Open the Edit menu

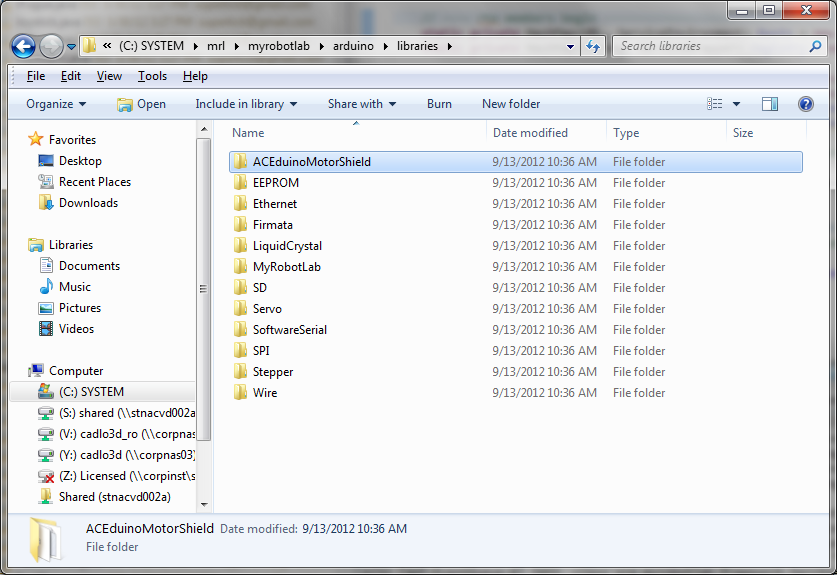pos(71,76)
